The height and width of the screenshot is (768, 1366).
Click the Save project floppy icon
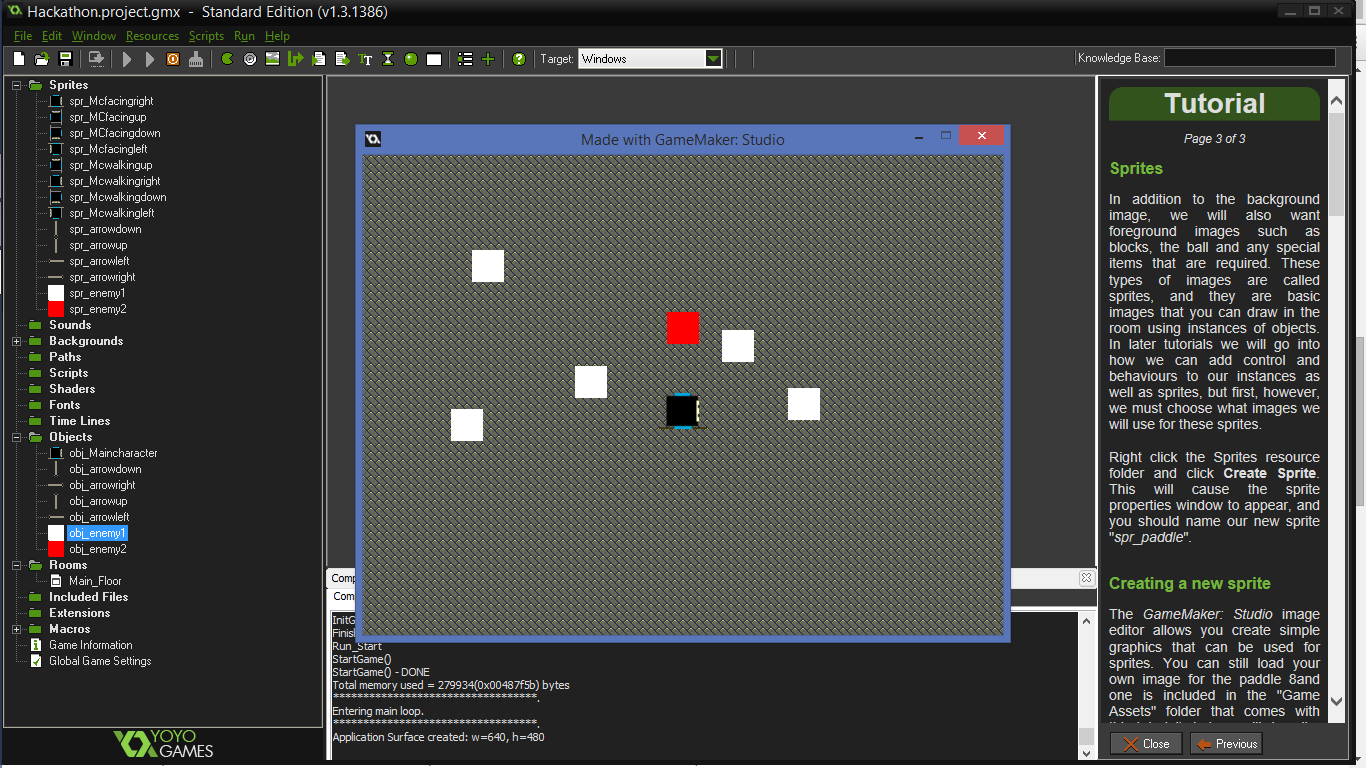click(x=65, y=59)
